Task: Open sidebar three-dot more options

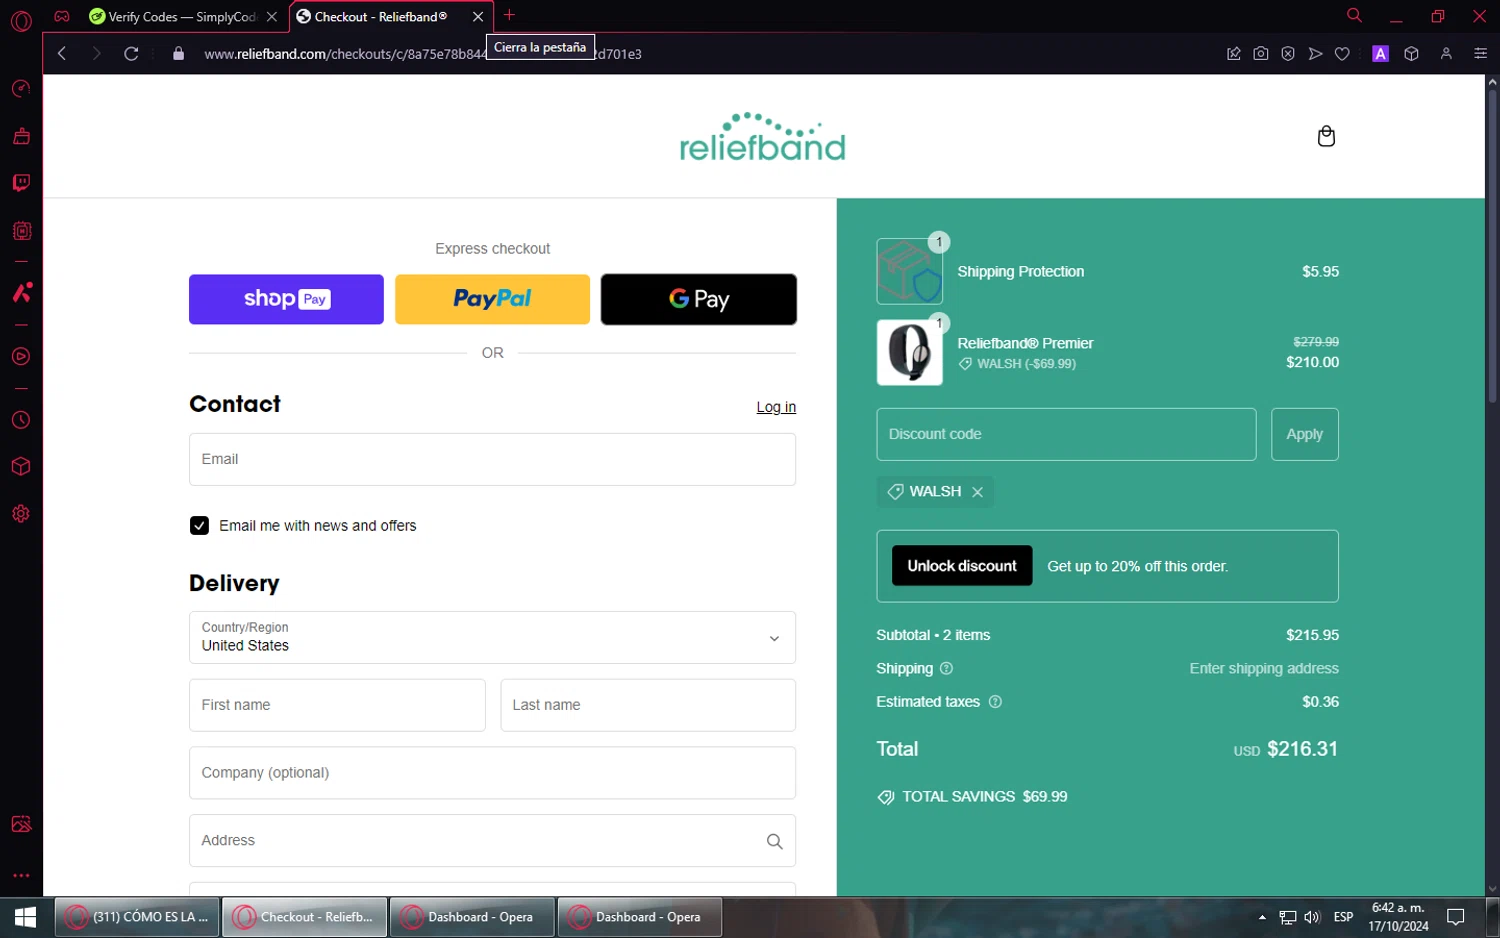Action: point(21,876)
